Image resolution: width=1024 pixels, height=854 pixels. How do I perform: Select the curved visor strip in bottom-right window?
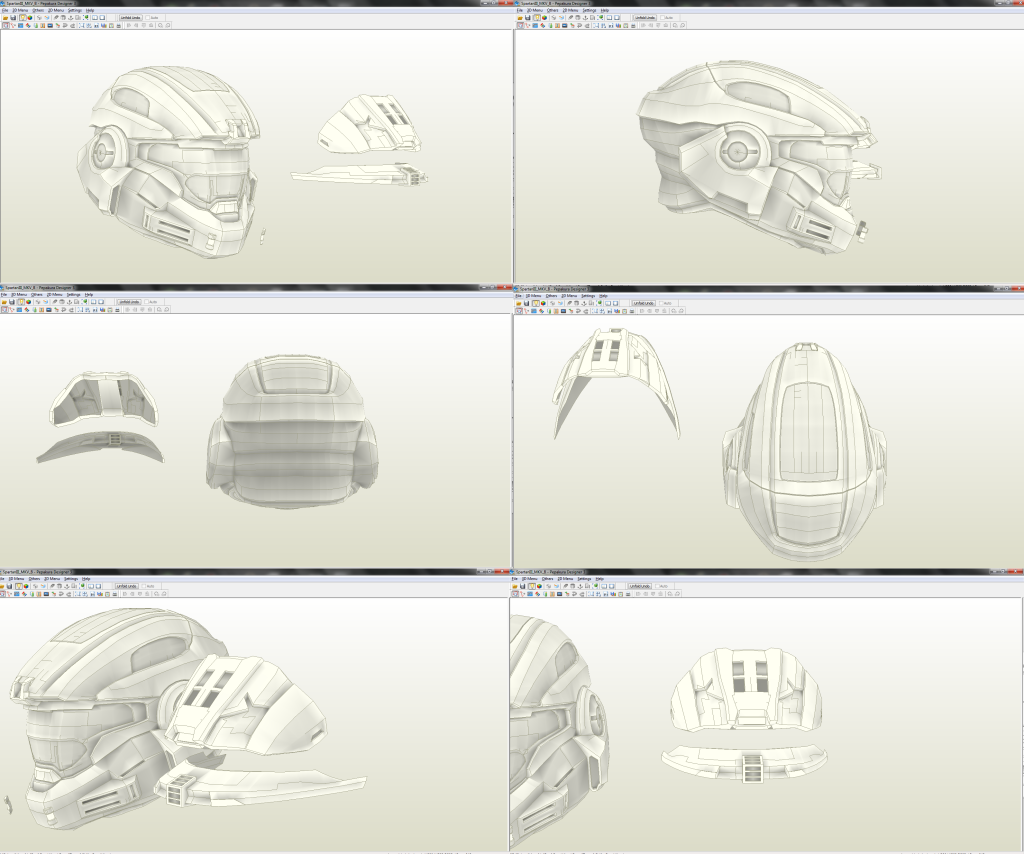[744, 764]
